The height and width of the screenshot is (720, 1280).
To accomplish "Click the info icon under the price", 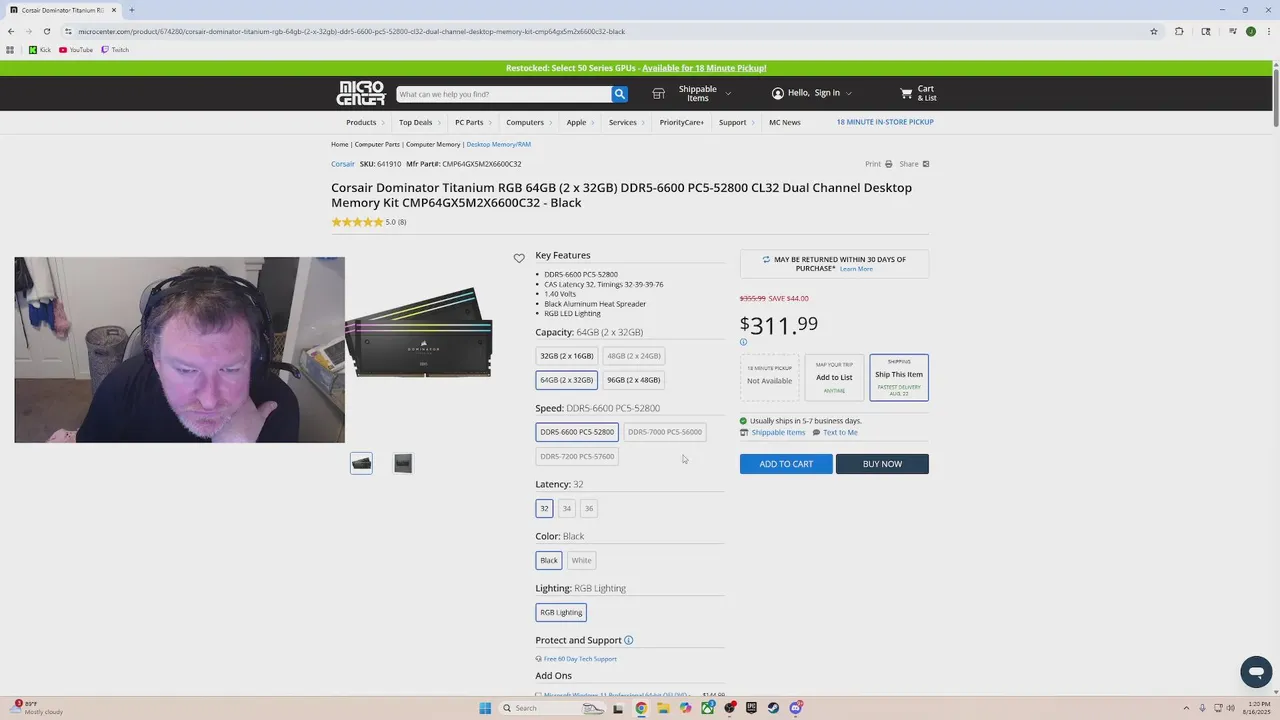I will coord(743,342).
